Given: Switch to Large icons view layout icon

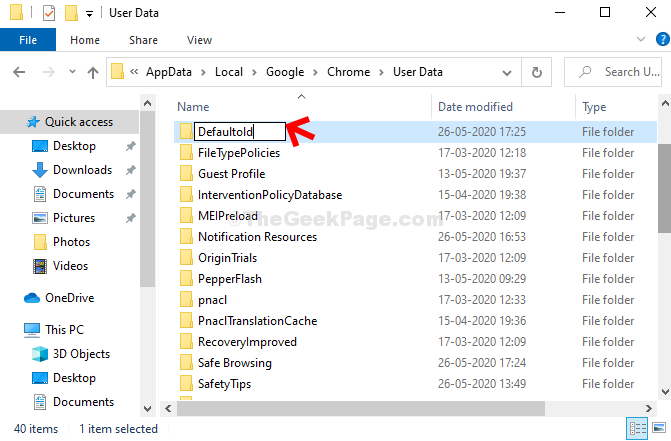Looking at the screenshot, I should pos(659,428).
